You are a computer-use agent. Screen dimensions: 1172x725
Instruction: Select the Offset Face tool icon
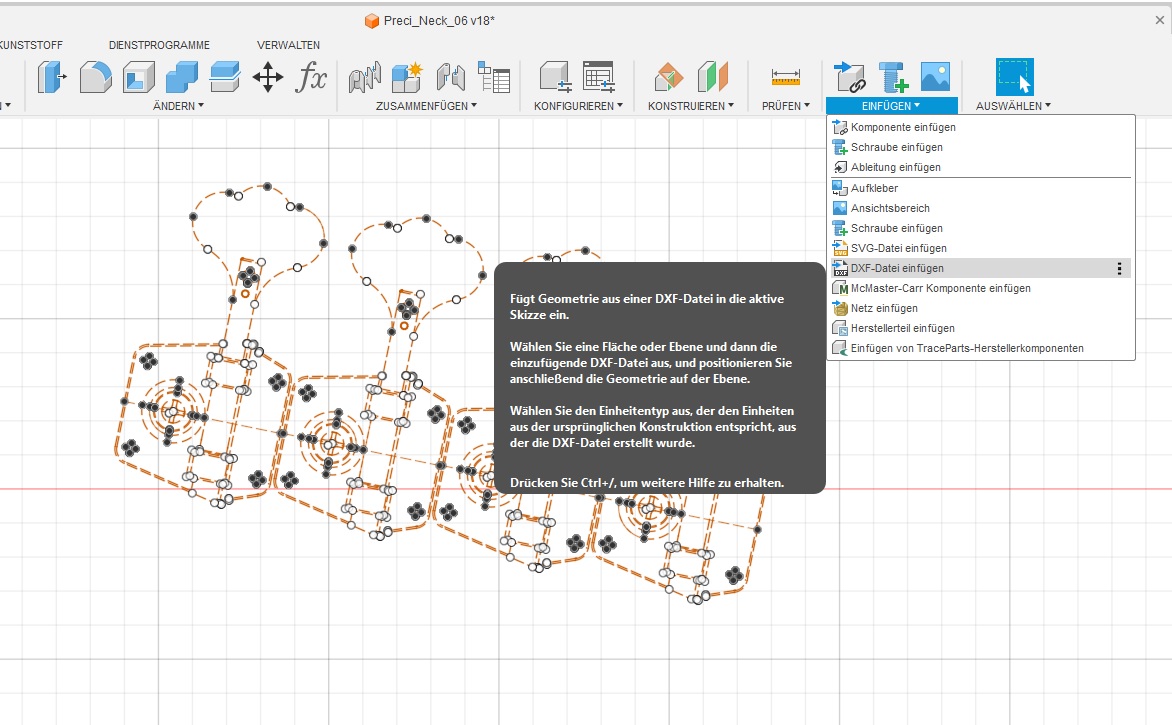225,77
